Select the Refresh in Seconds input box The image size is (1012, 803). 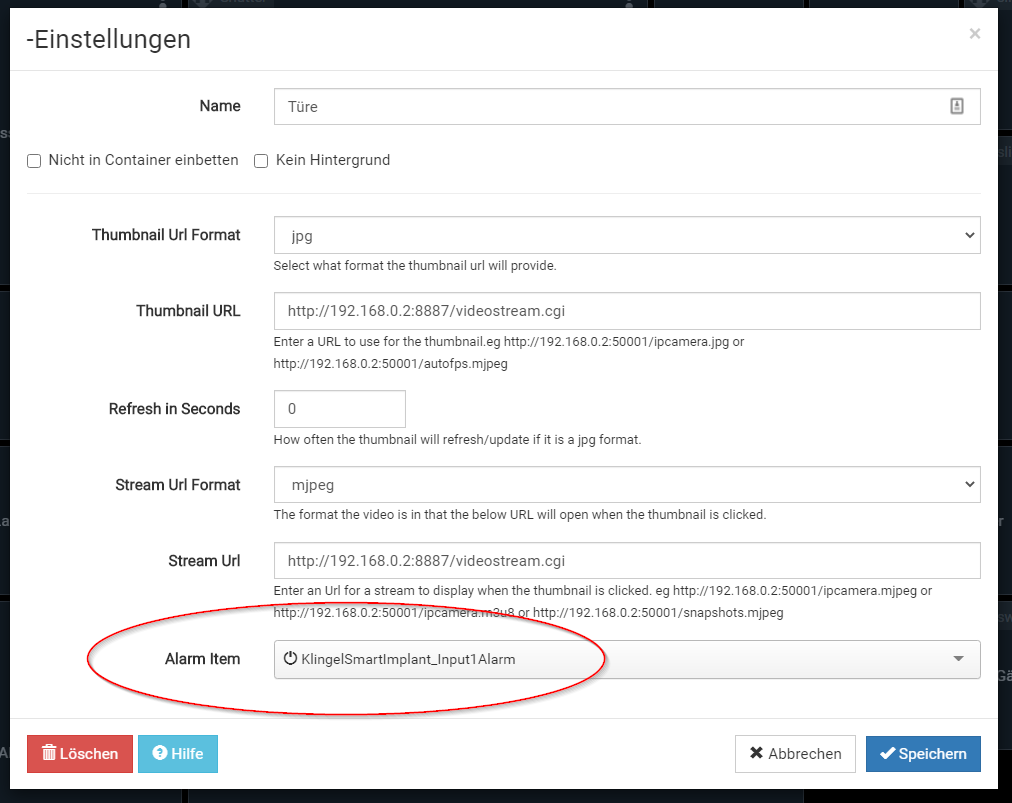[340, 409]
